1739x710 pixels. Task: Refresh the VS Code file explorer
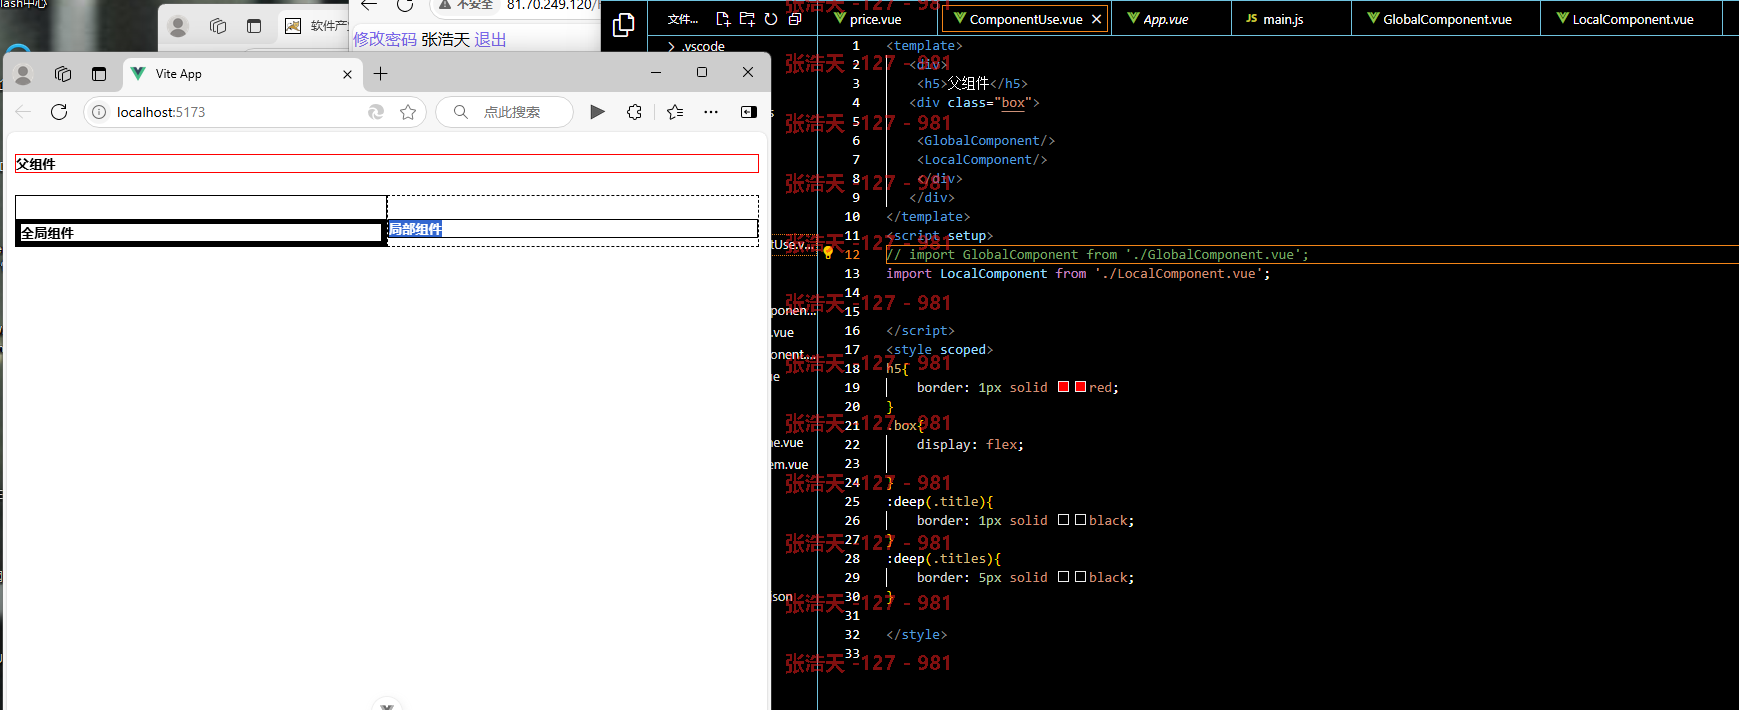[771, 19]
